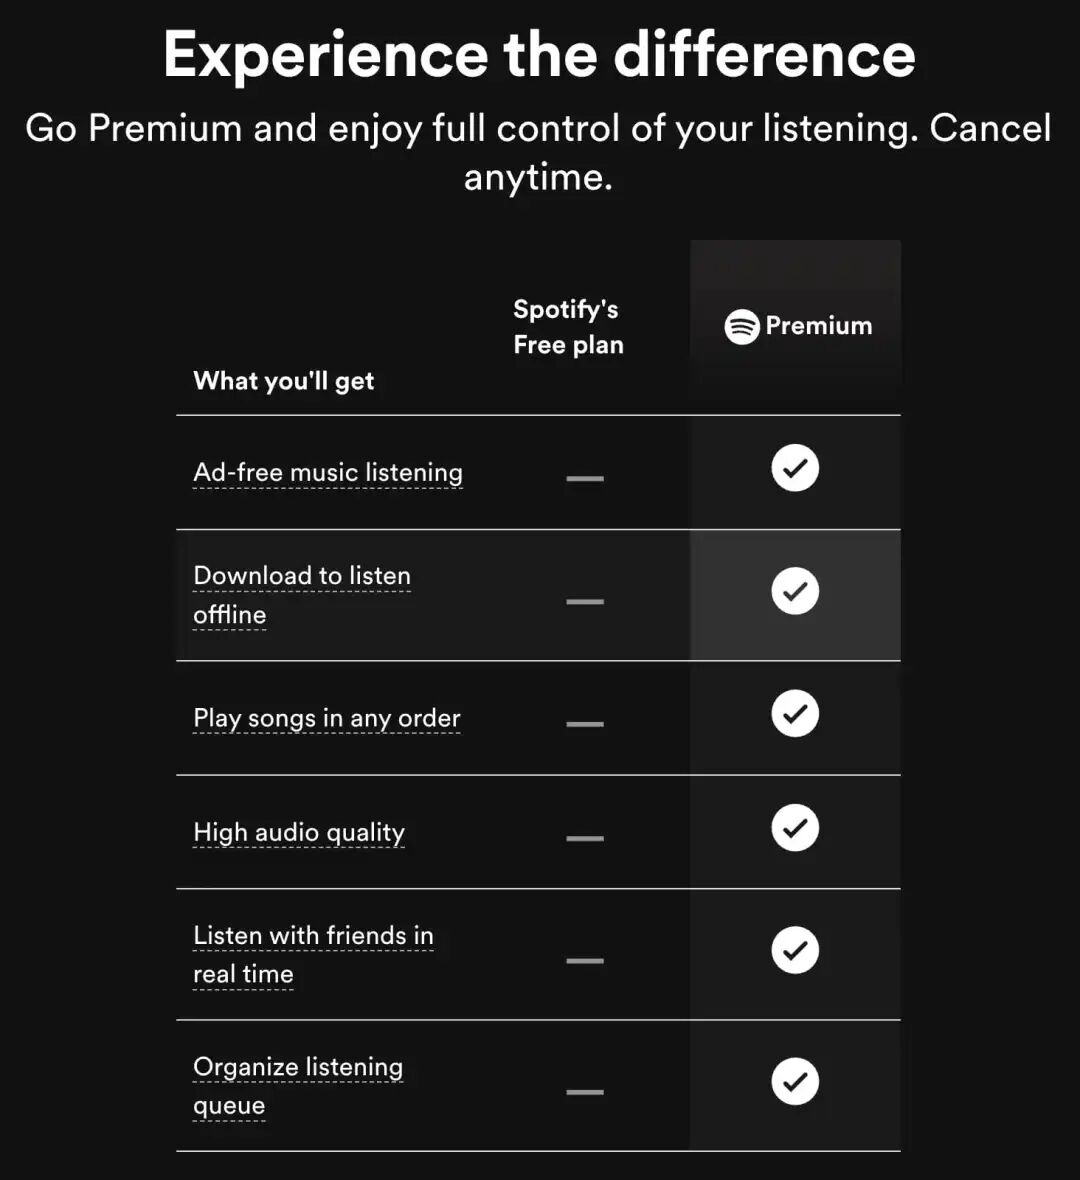The height and width of the screenshot is (1180, 1080).
Task: Click Free plan dash for Download to listen offline
Action: [x=585, y=601]
